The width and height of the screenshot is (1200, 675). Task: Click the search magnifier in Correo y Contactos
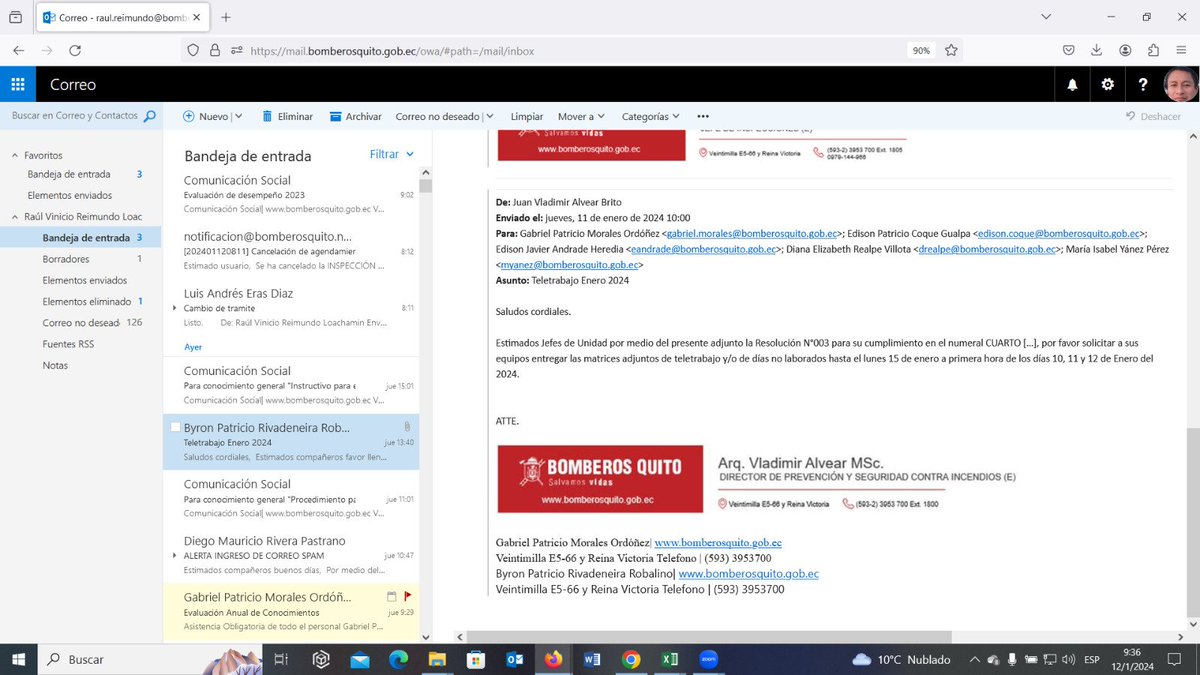pyautogui.click(x=149, y=116)
